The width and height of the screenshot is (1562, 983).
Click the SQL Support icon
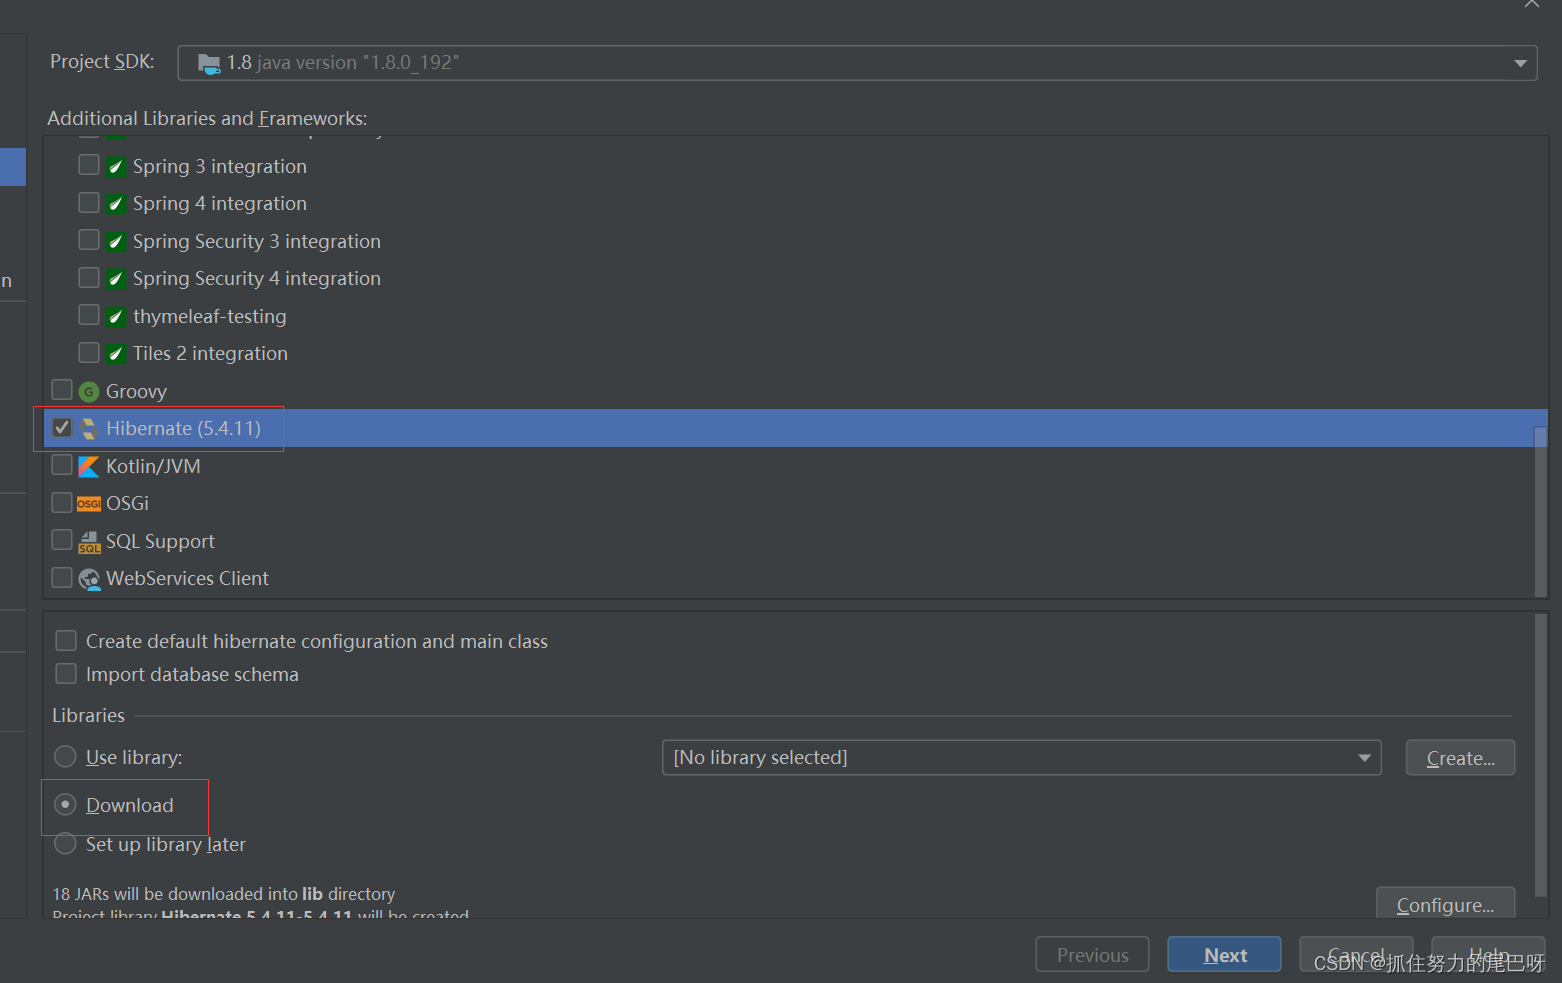(x=89, y=541)
